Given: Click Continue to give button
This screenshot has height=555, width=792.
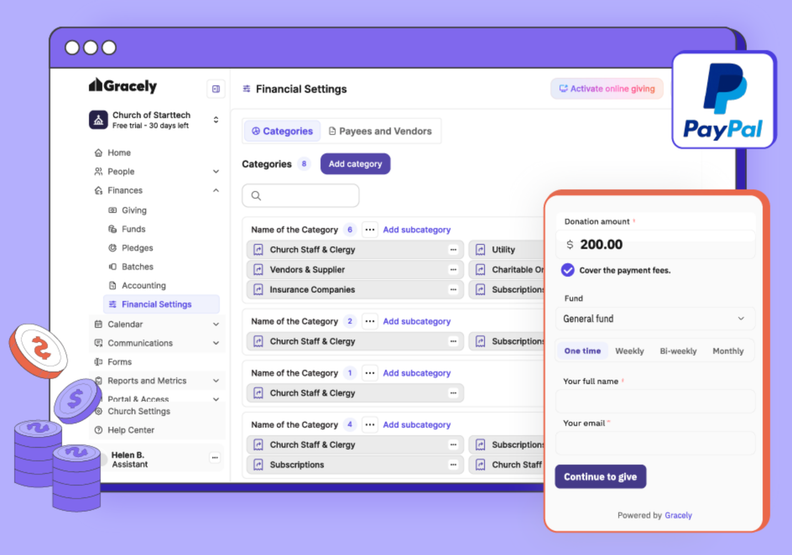Looking at the screenshot, I should (600, 477).
